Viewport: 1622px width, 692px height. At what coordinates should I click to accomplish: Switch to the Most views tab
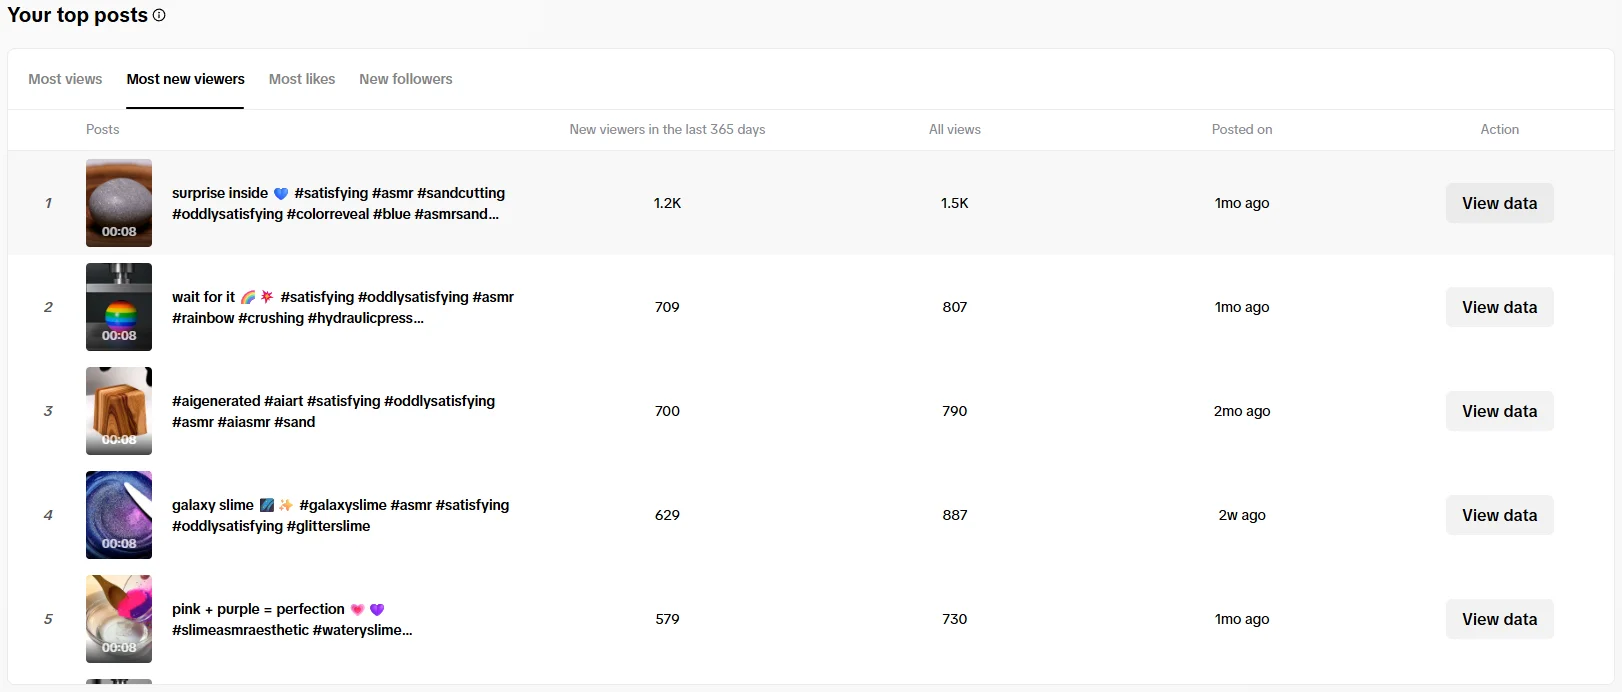coord(65,79)
